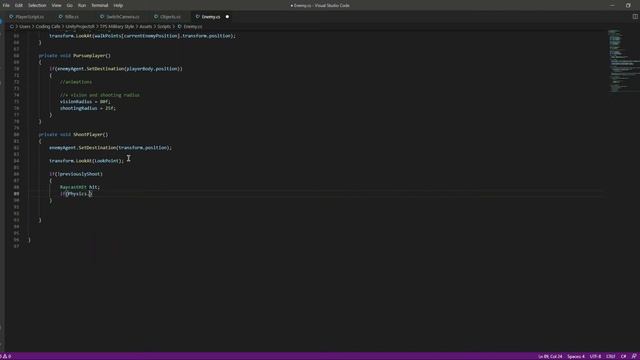Click the //animations comment line
640x360 pixels.
pos(76,82)
